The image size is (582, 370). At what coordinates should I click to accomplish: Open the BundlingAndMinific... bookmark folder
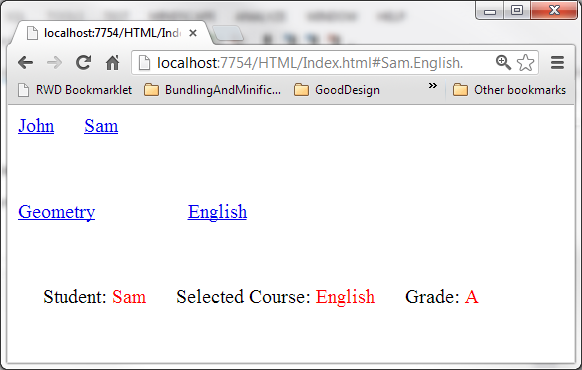pos(212,90)
